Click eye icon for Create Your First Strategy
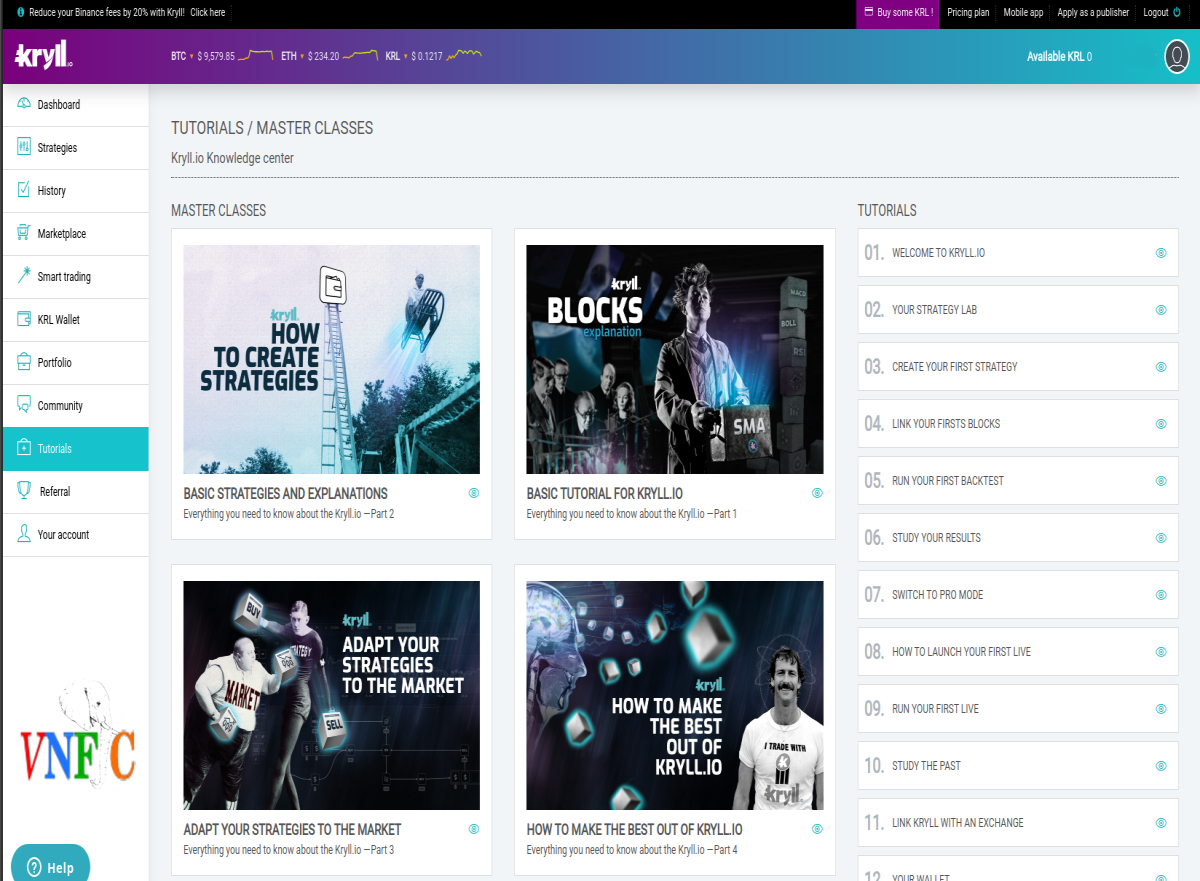The width and height of the screenshot is (1200, 881). [1161, 367]
